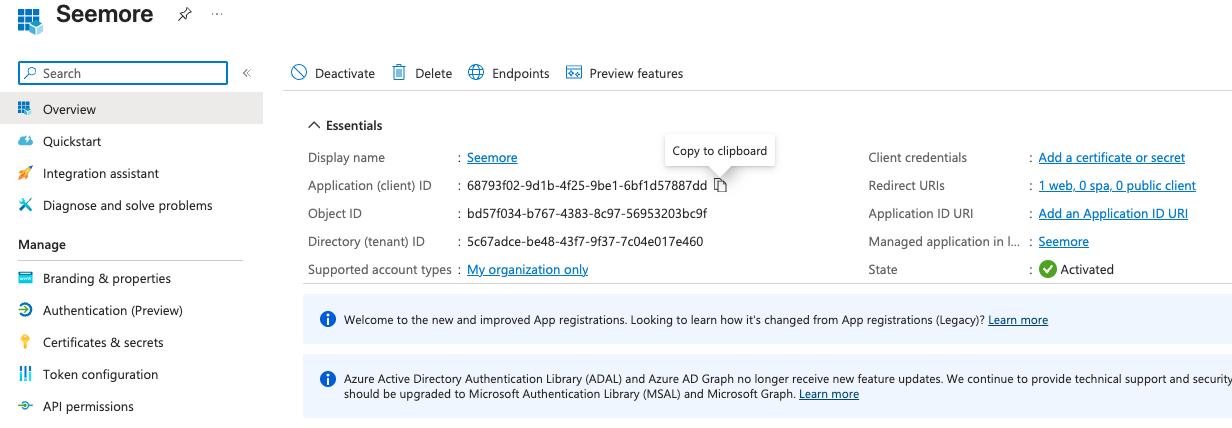Open Preview features
The width and height of the screenshot is (1232, 428).
point(625,73)
